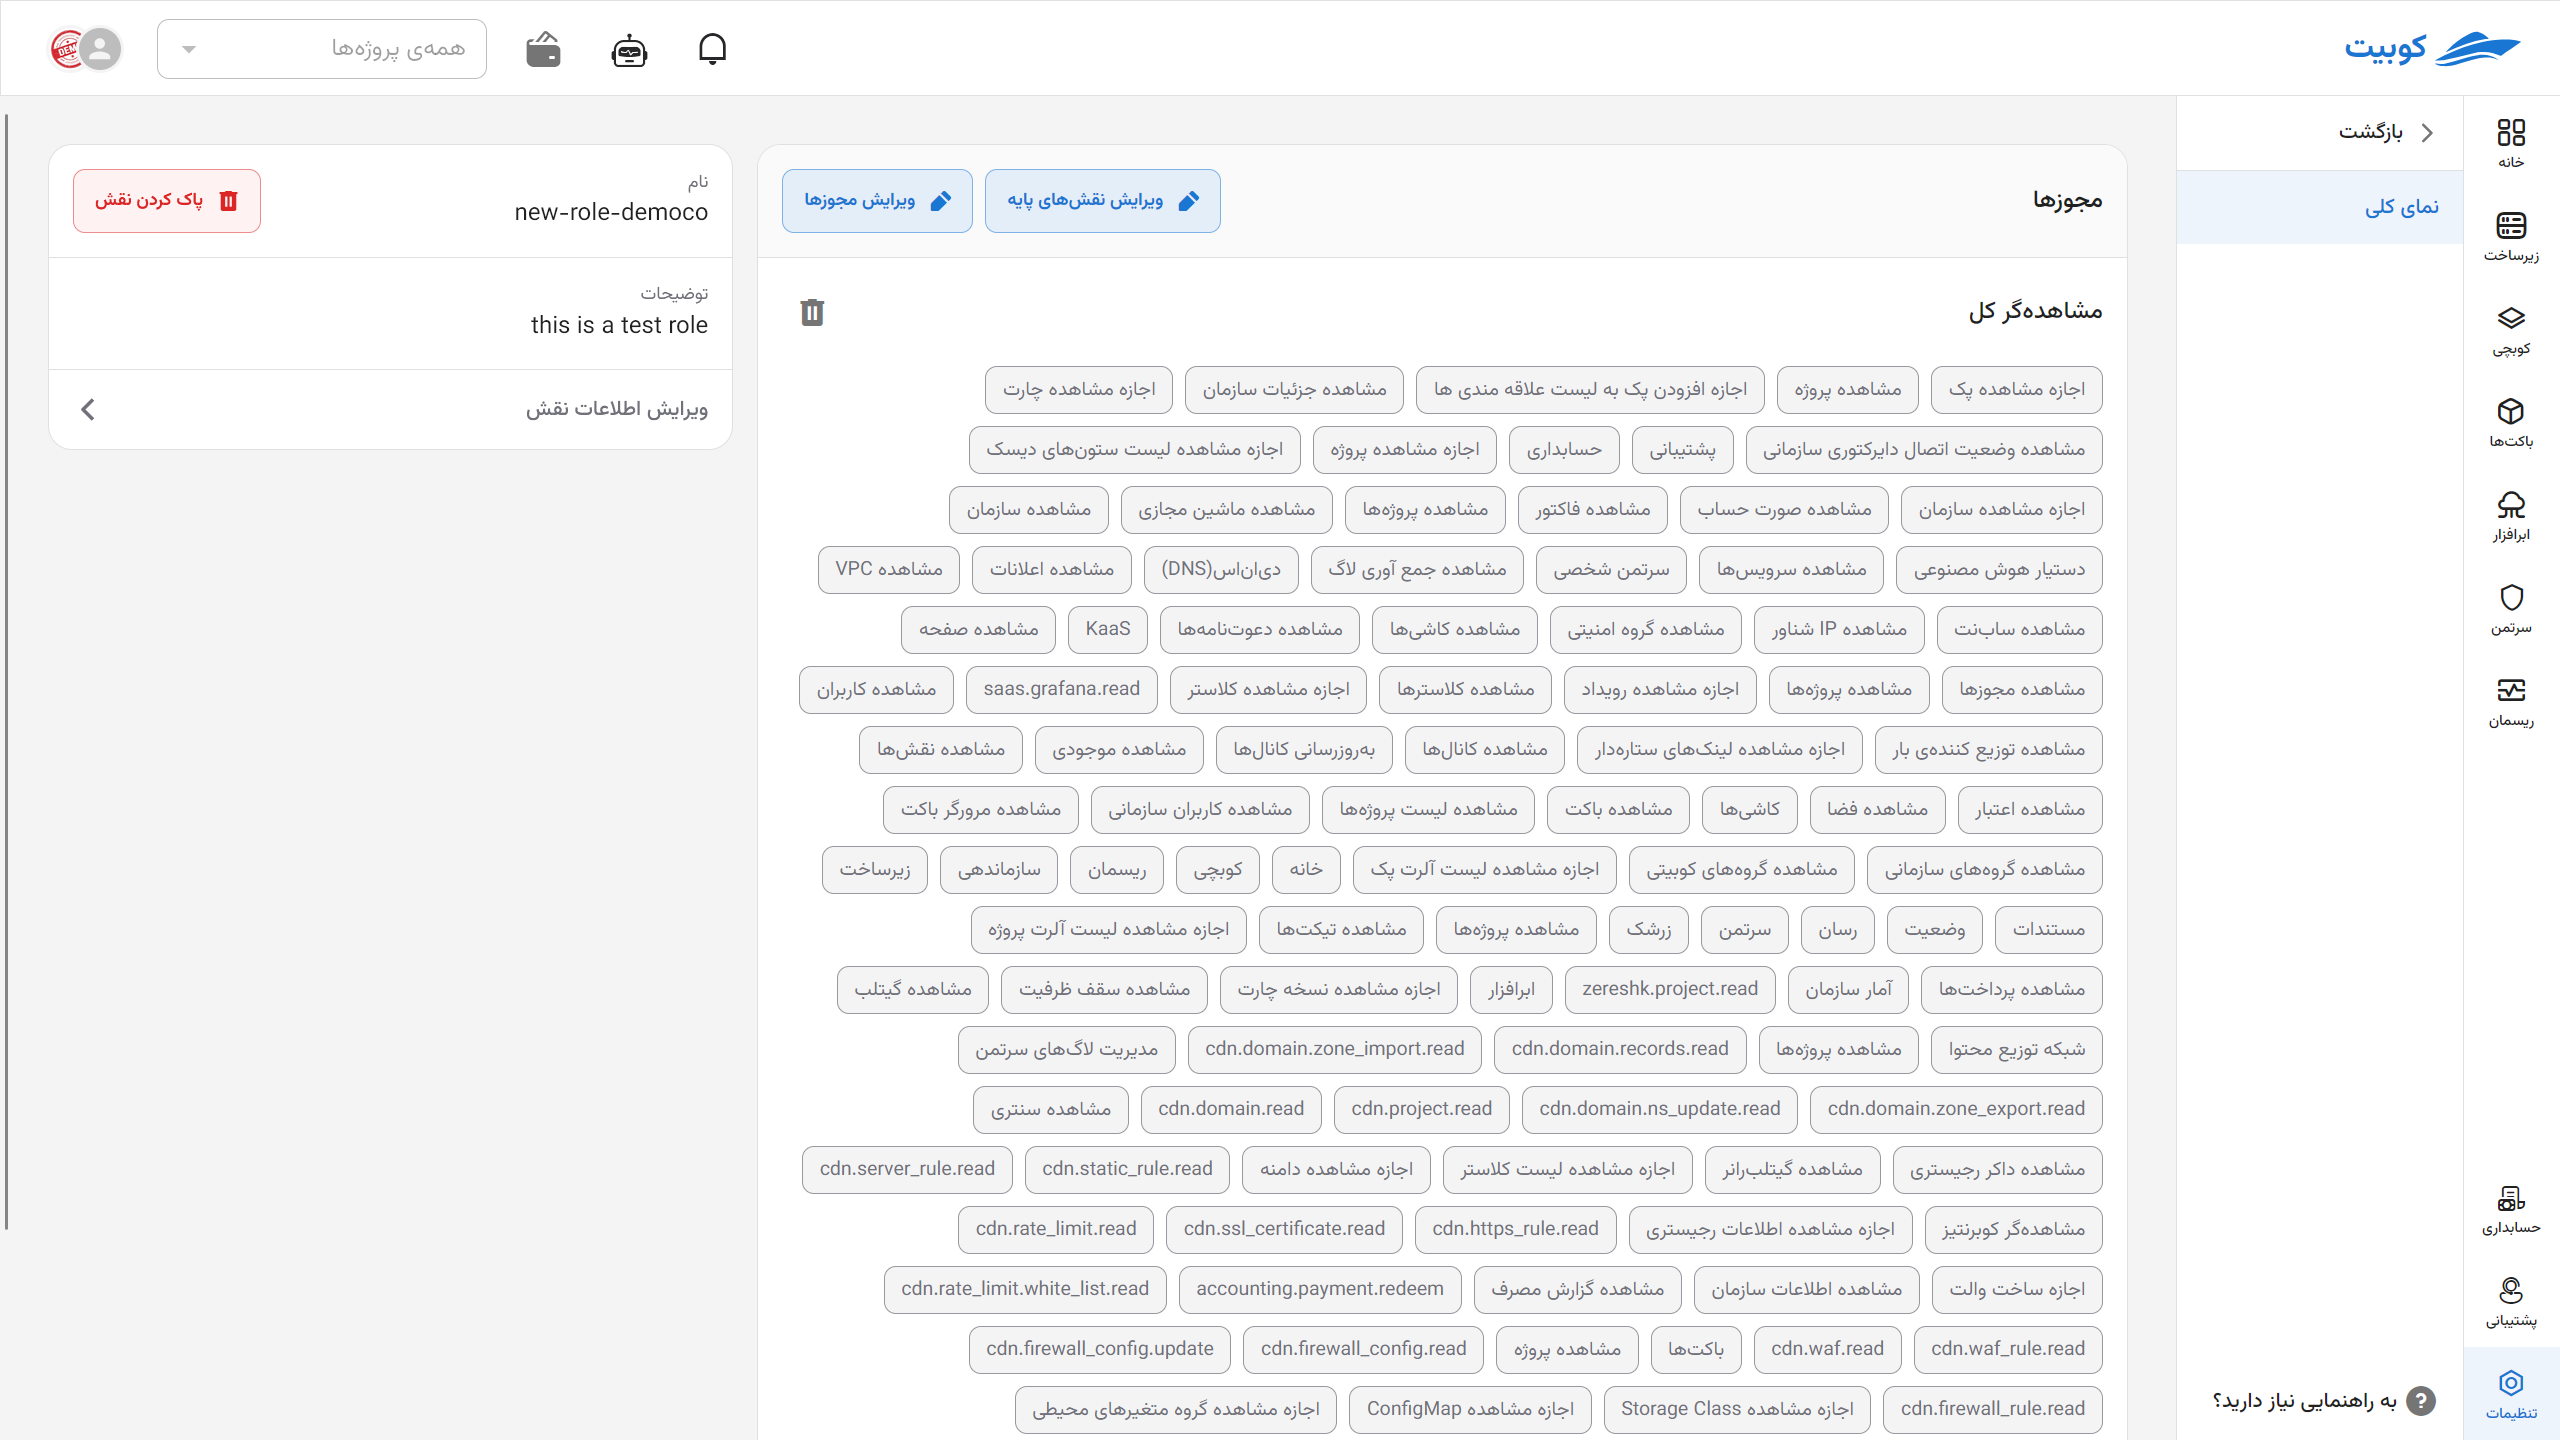Click the خانه permission chip

pos(1306,870)
